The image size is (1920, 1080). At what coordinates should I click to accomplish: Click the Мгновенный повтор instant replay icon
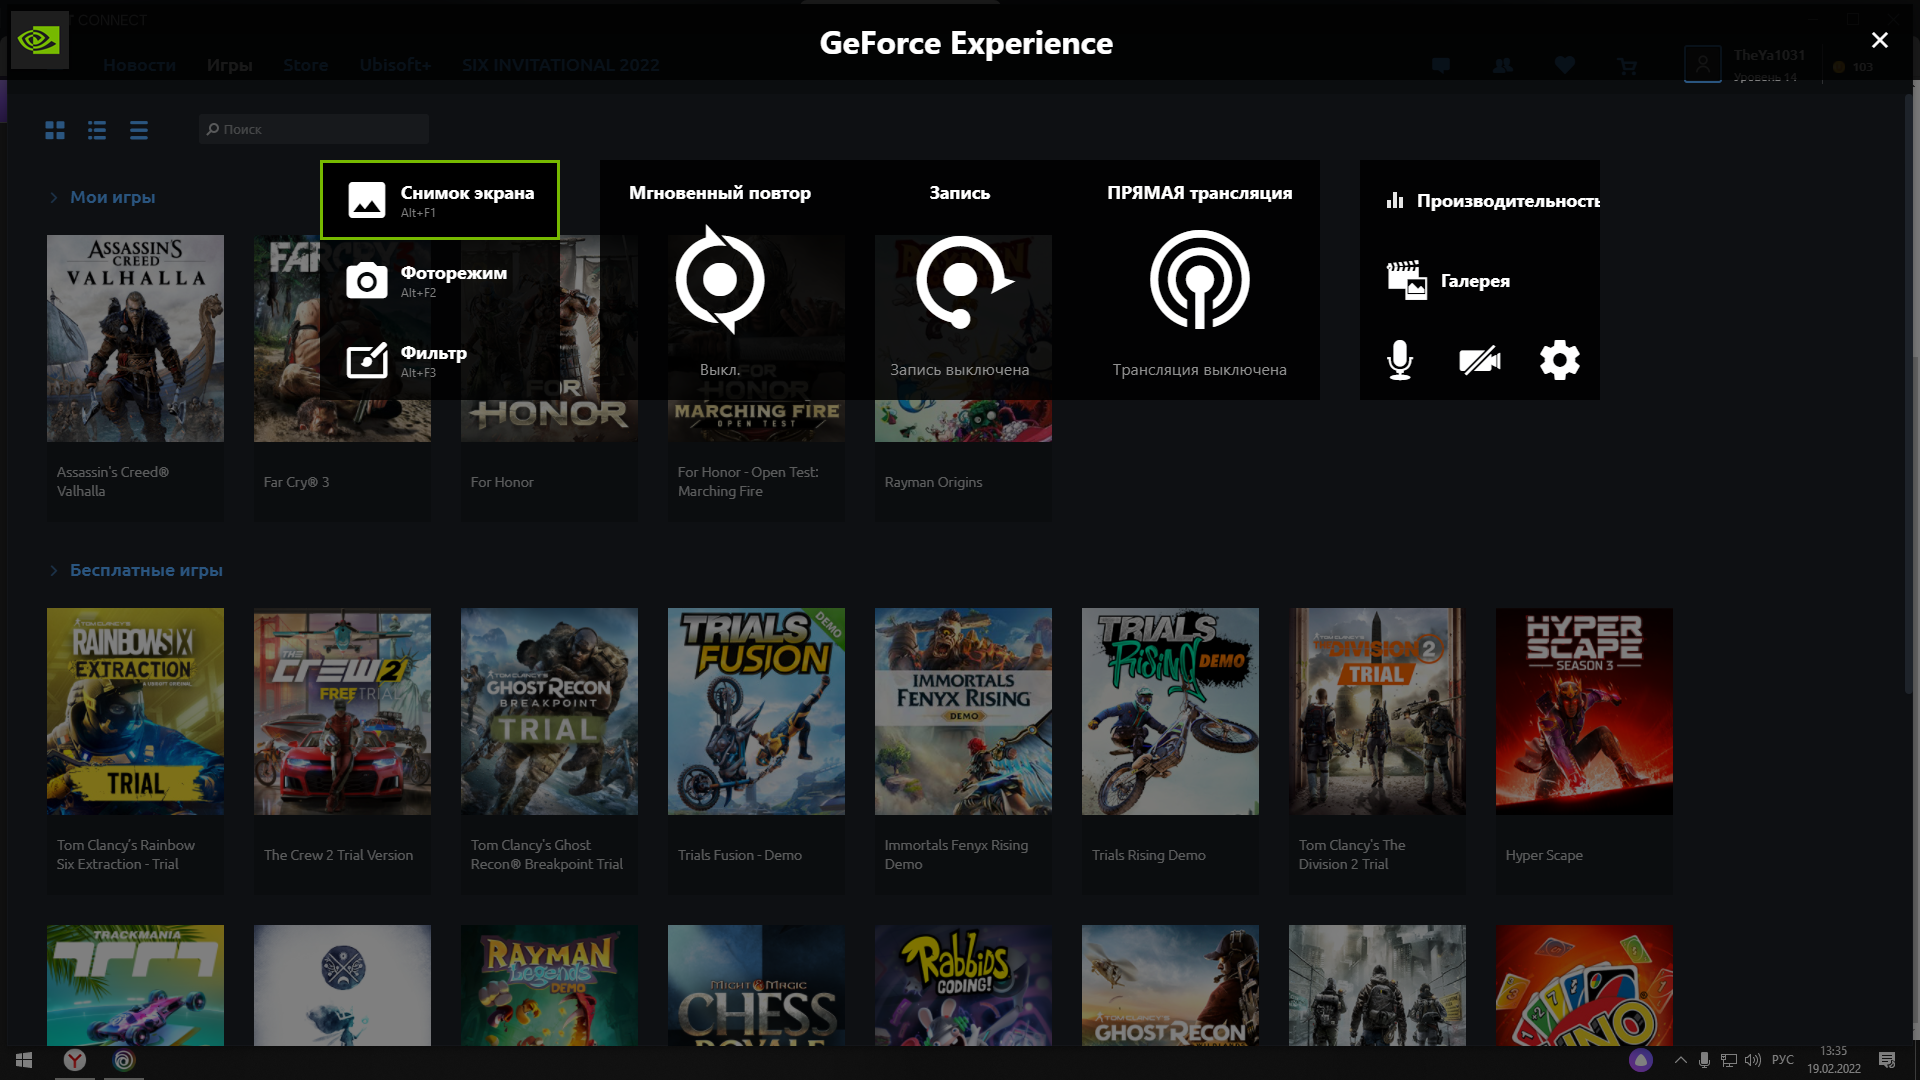point(720,280)
